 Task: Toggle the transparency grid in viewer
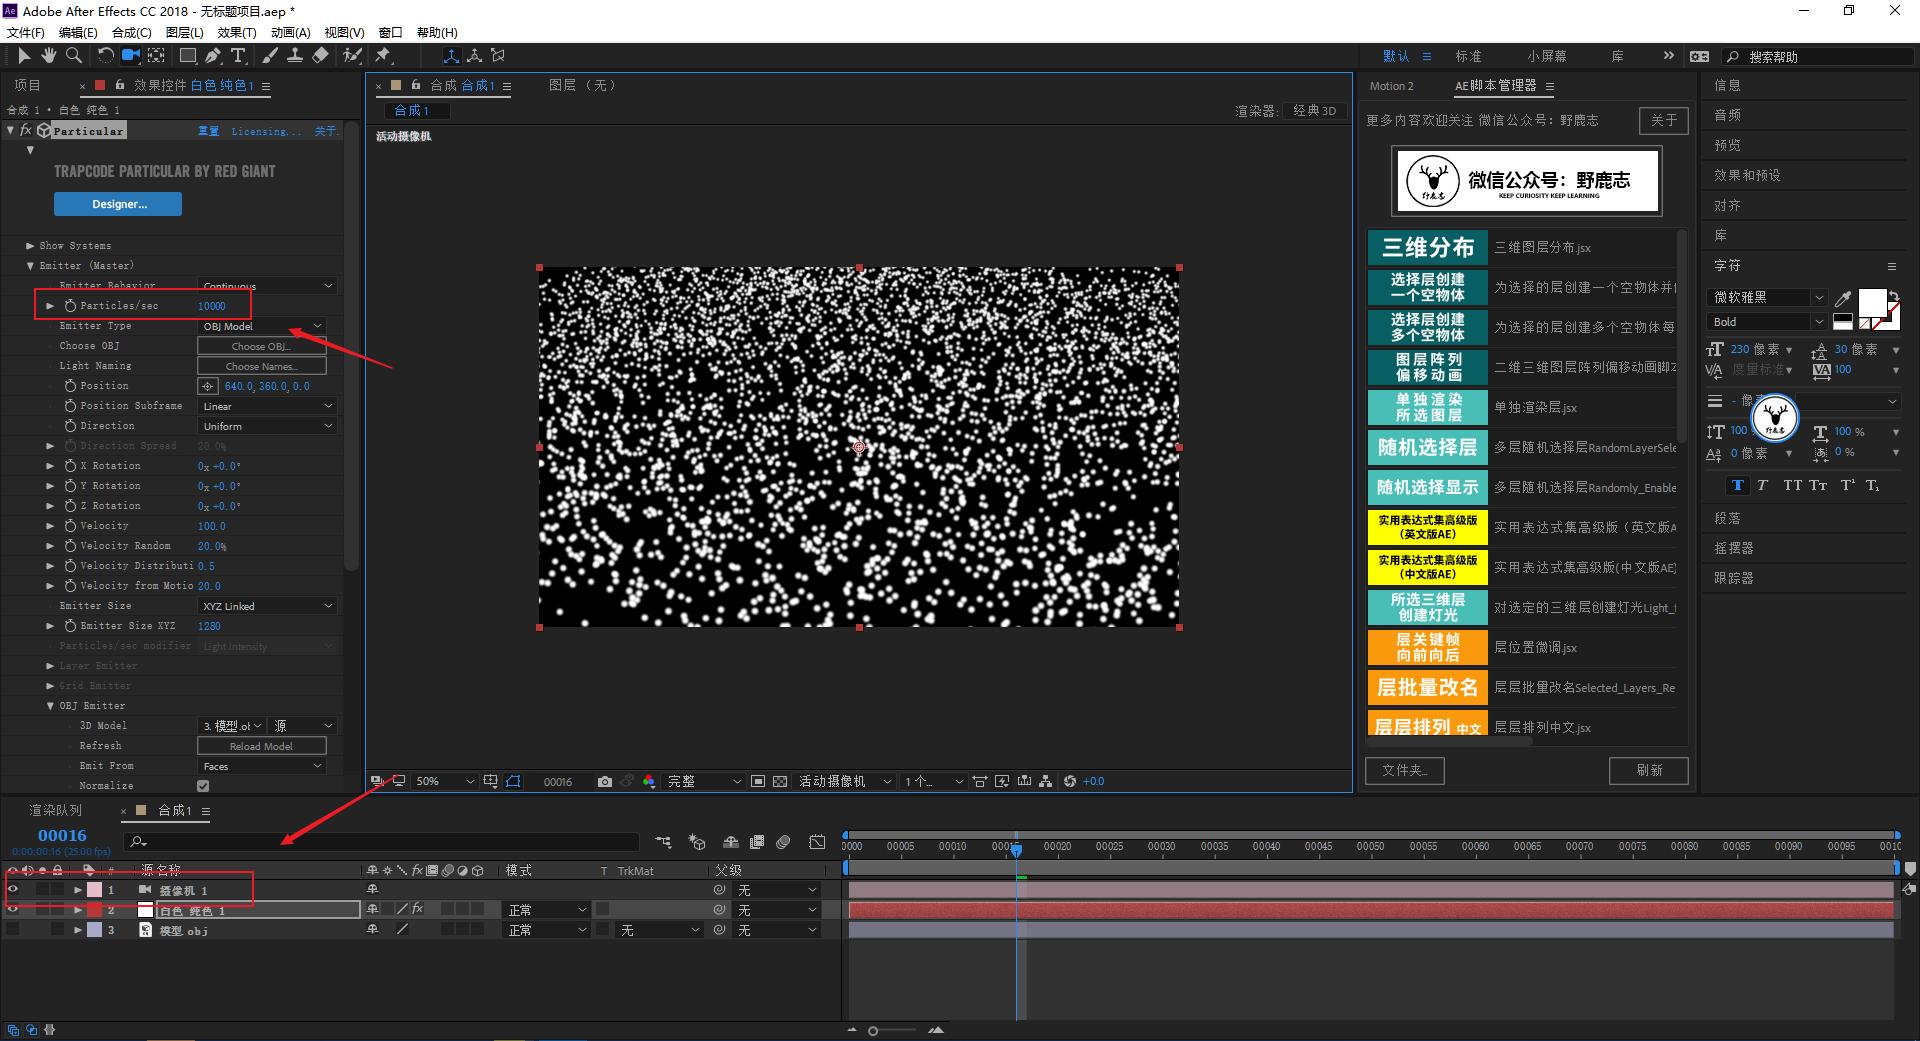pyautogui.click(x=780, y=781)
